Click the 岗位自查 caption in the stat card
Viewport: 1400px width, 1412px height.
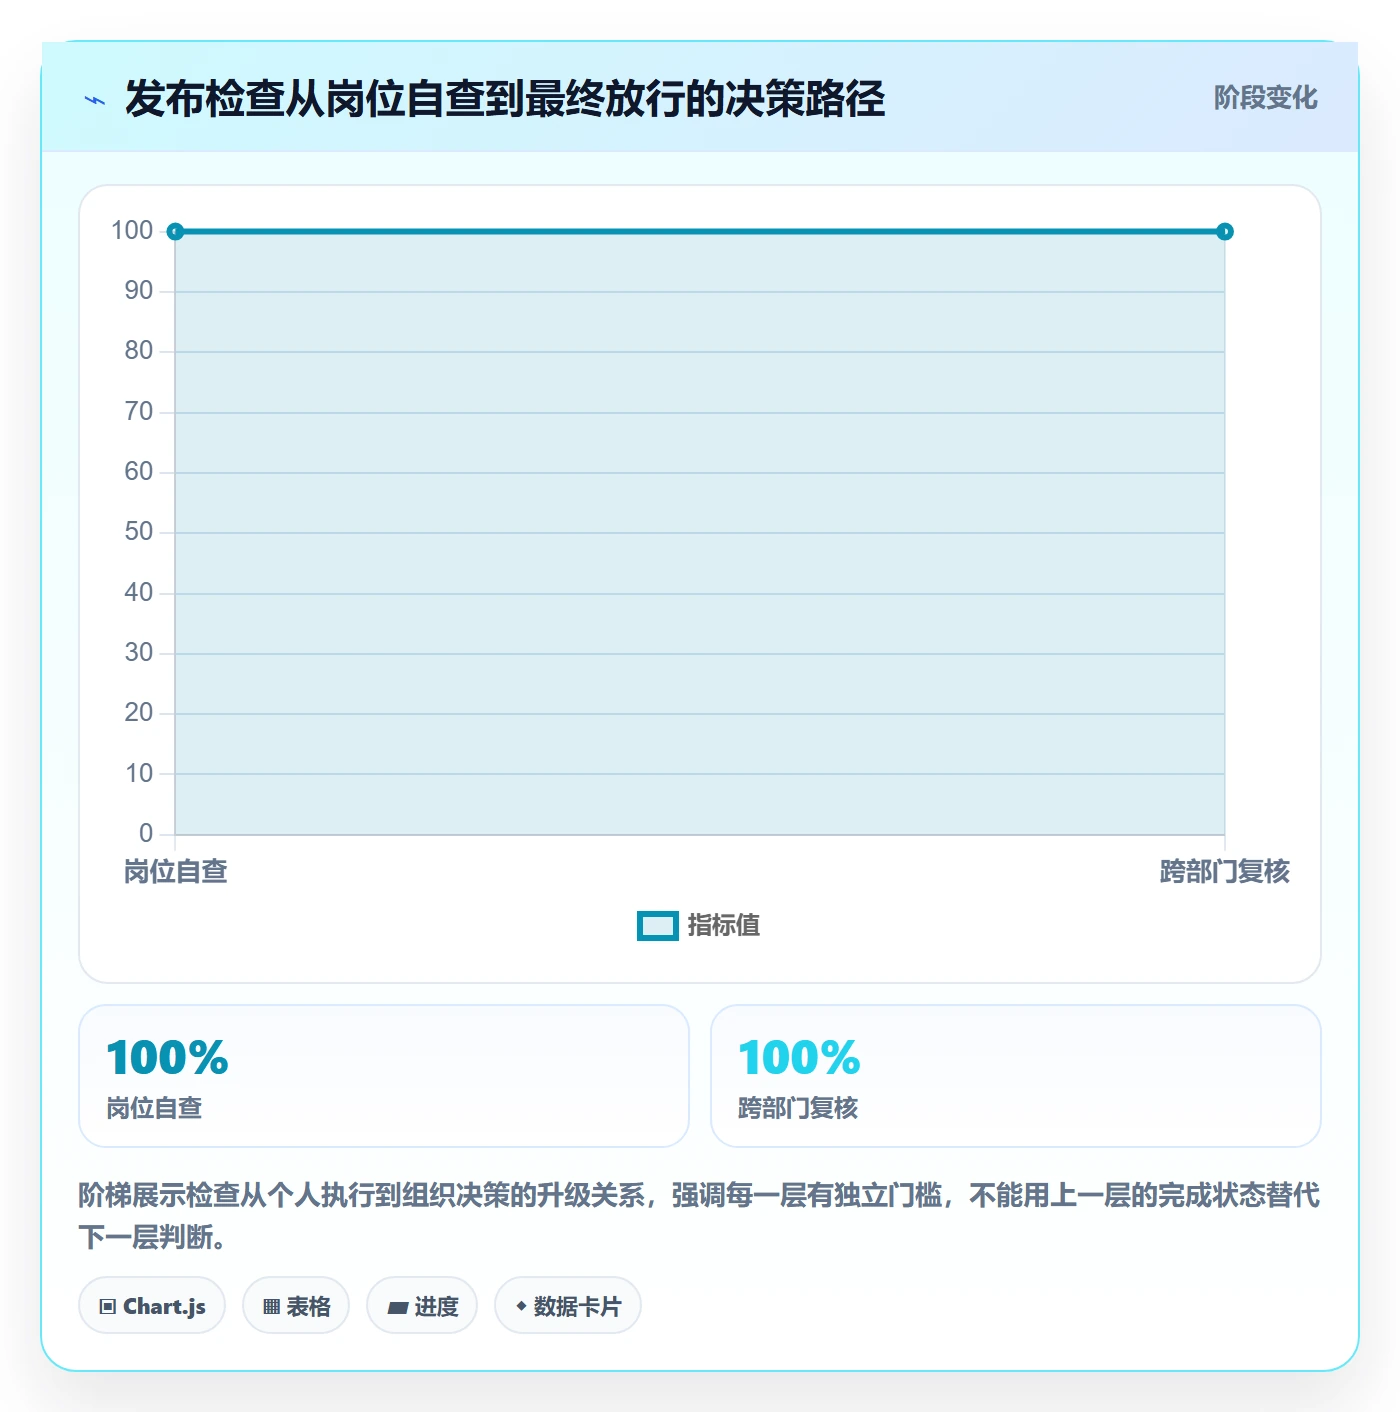[155, 1108]
